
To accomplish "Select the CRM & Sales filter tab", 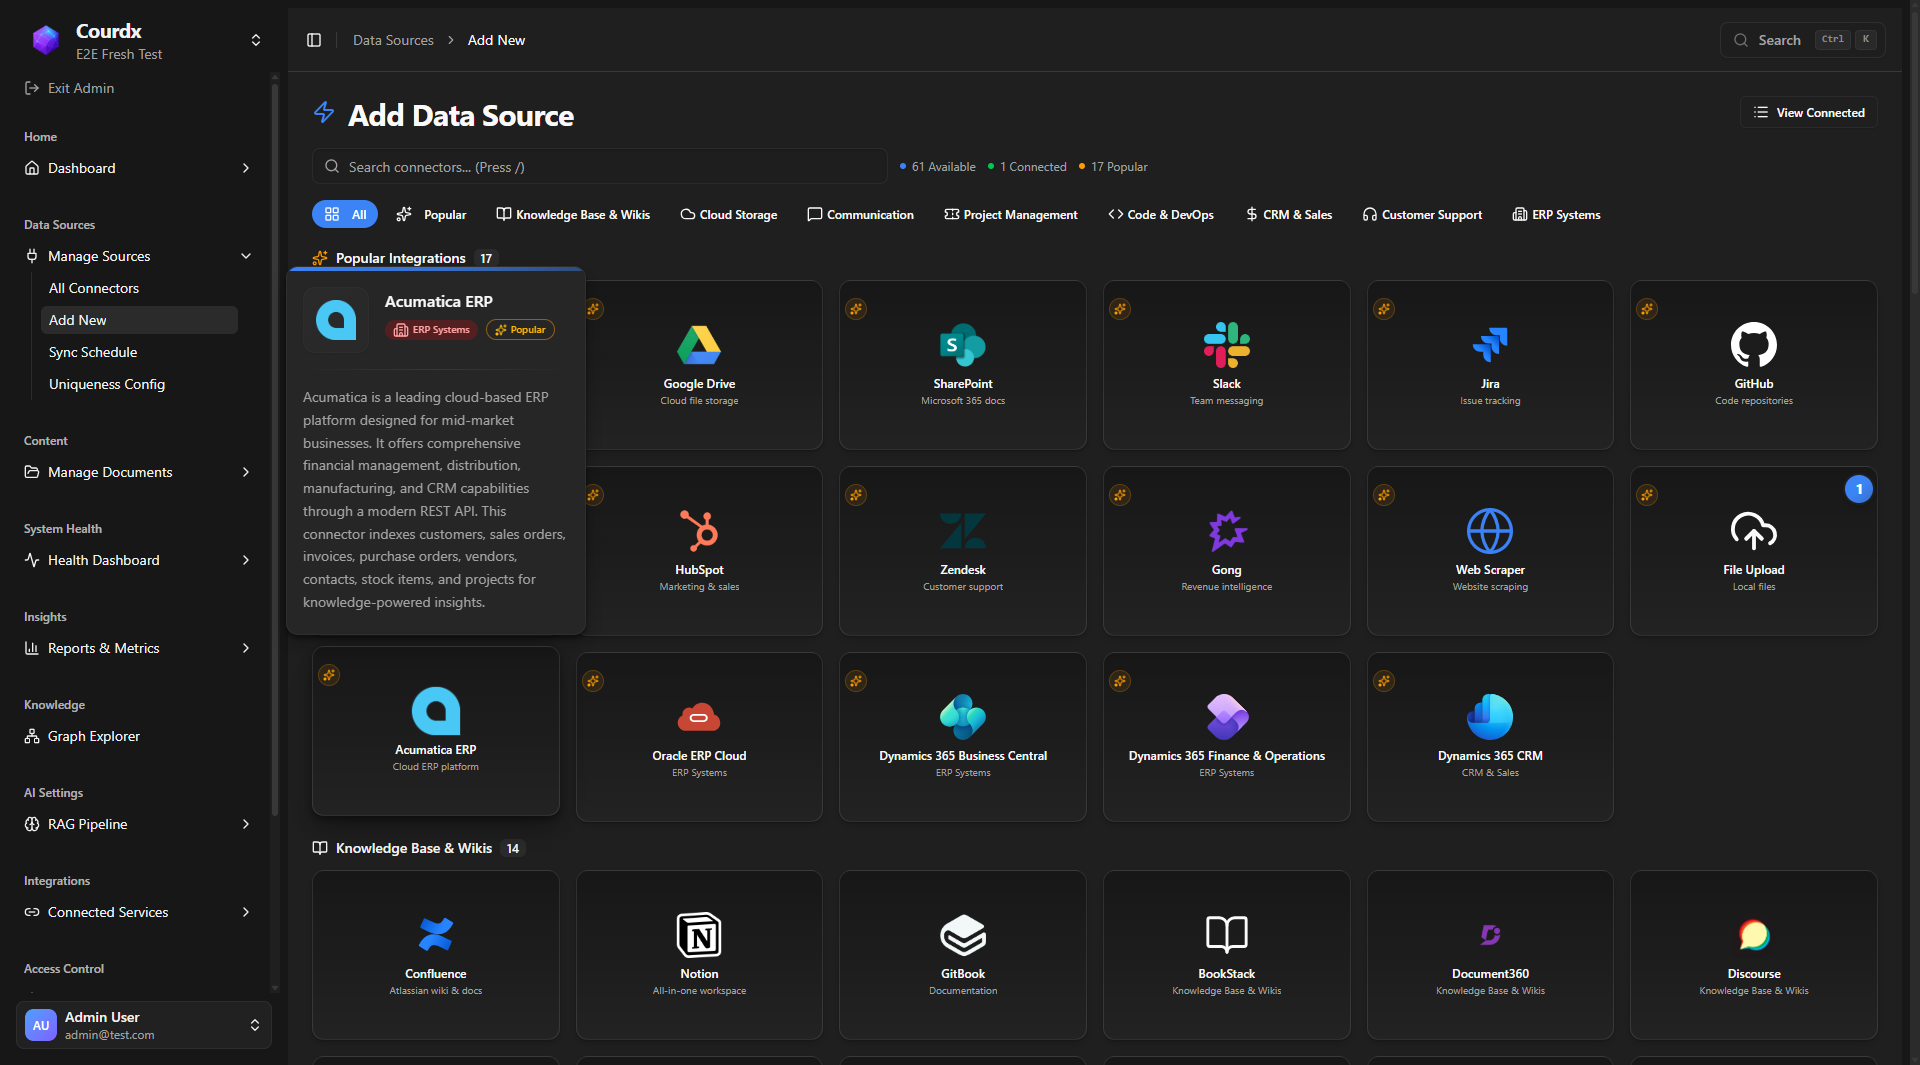I will click(x=1288, y=214).
